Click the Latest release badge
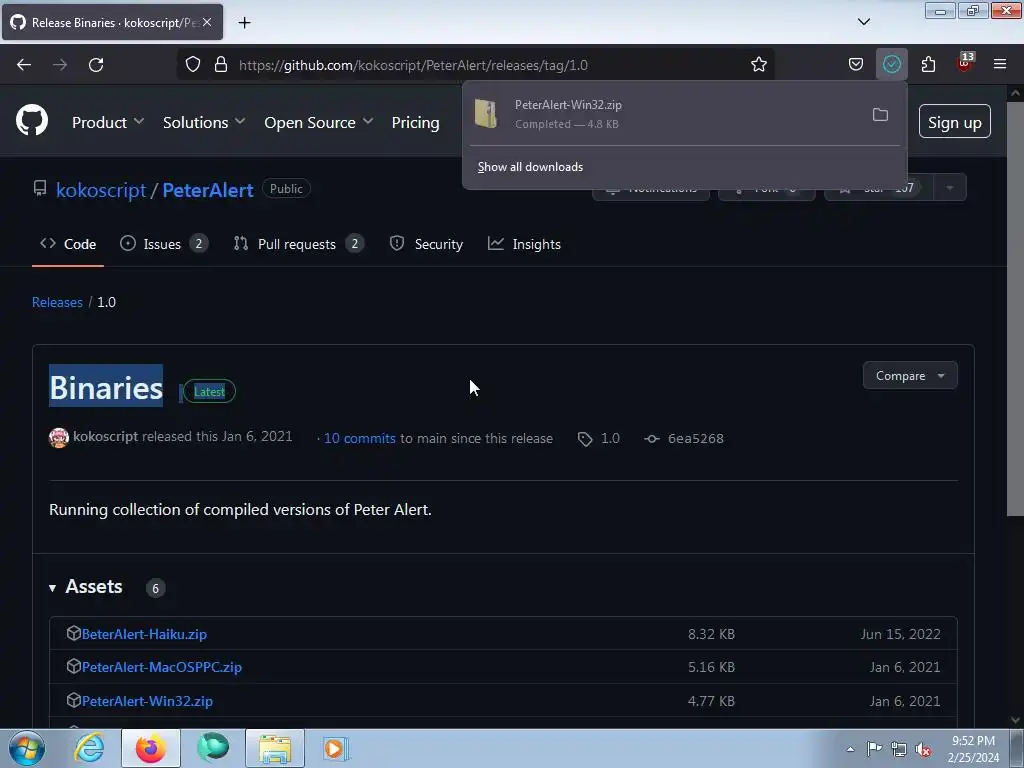This screenshot has width=1024, height=768. (x=209, y=392)
